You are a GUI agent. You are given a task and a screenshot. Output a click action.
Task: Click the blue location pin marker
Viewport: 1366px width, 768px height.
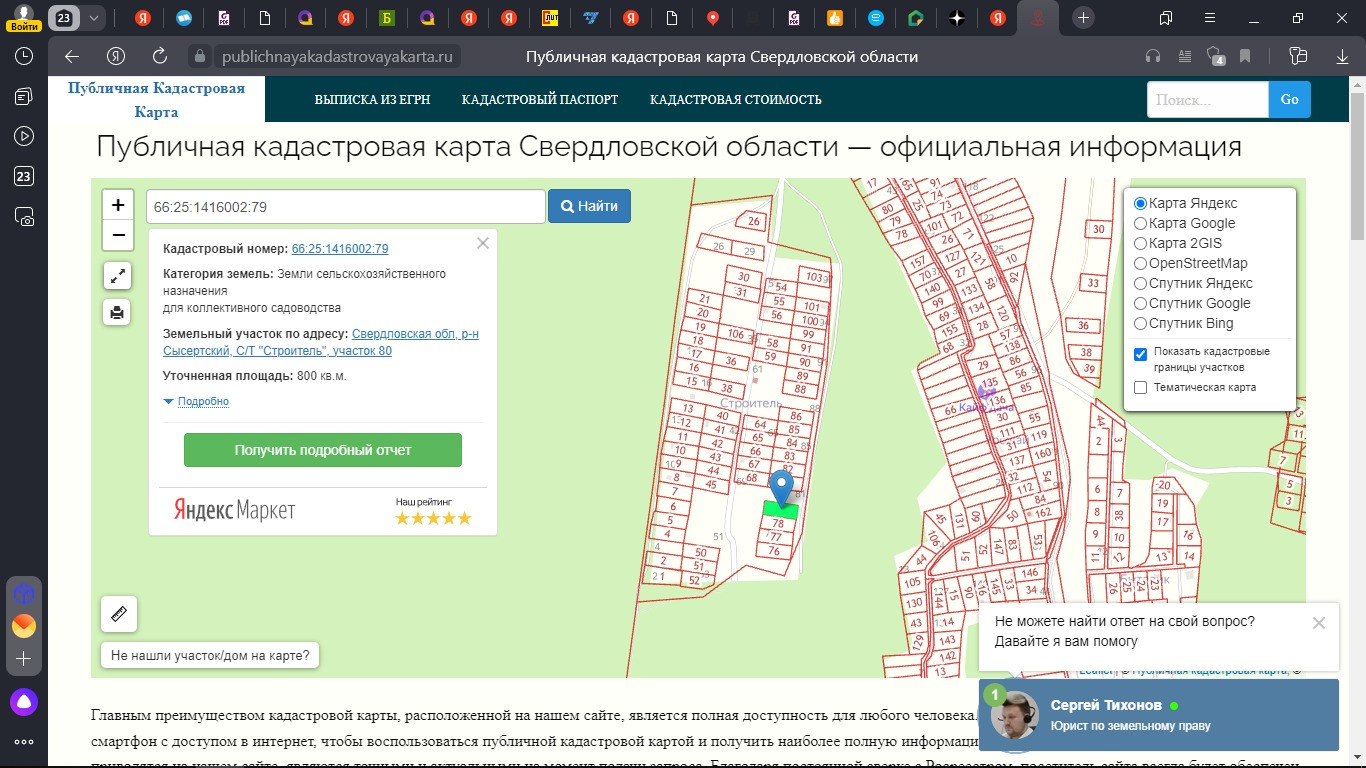coord(780,486)
